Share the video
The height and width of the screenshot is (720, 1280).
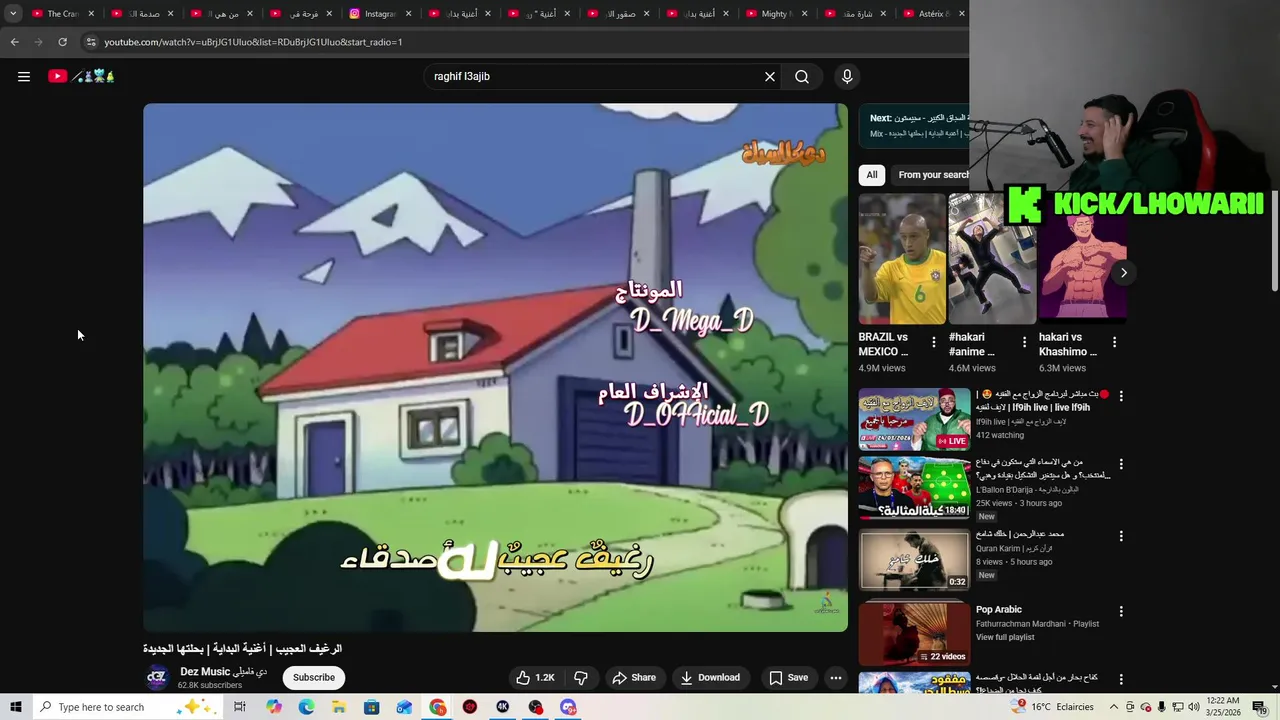pyautogui.click(x=634, y=677)
